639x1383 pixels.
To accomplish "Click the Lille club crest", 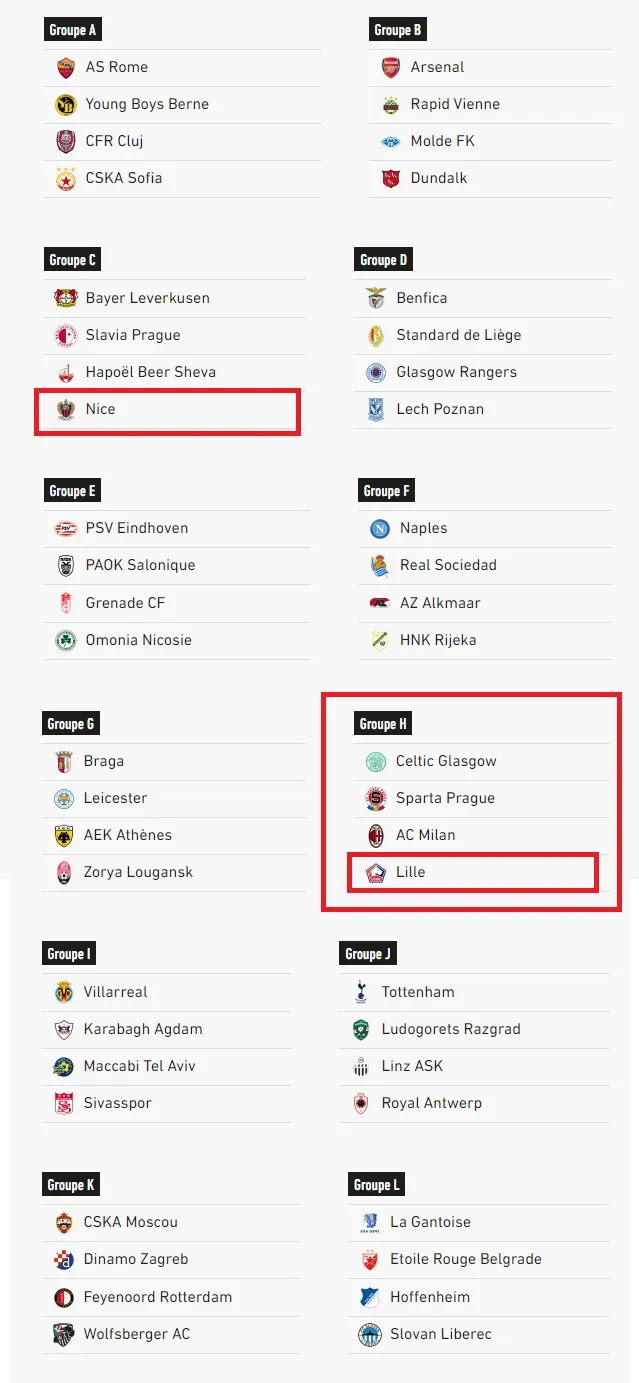I will coord(376,872).
